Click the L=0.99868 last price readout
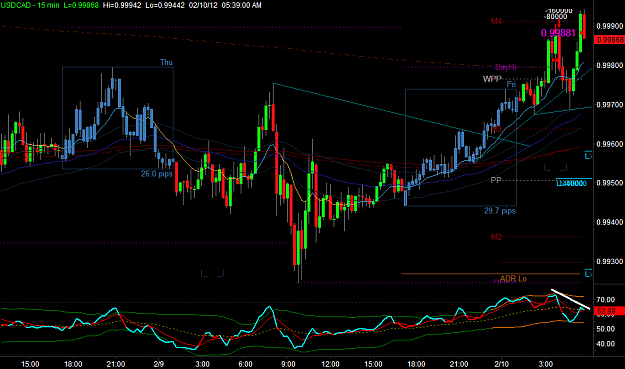625x369 pixels. point(81,5)
